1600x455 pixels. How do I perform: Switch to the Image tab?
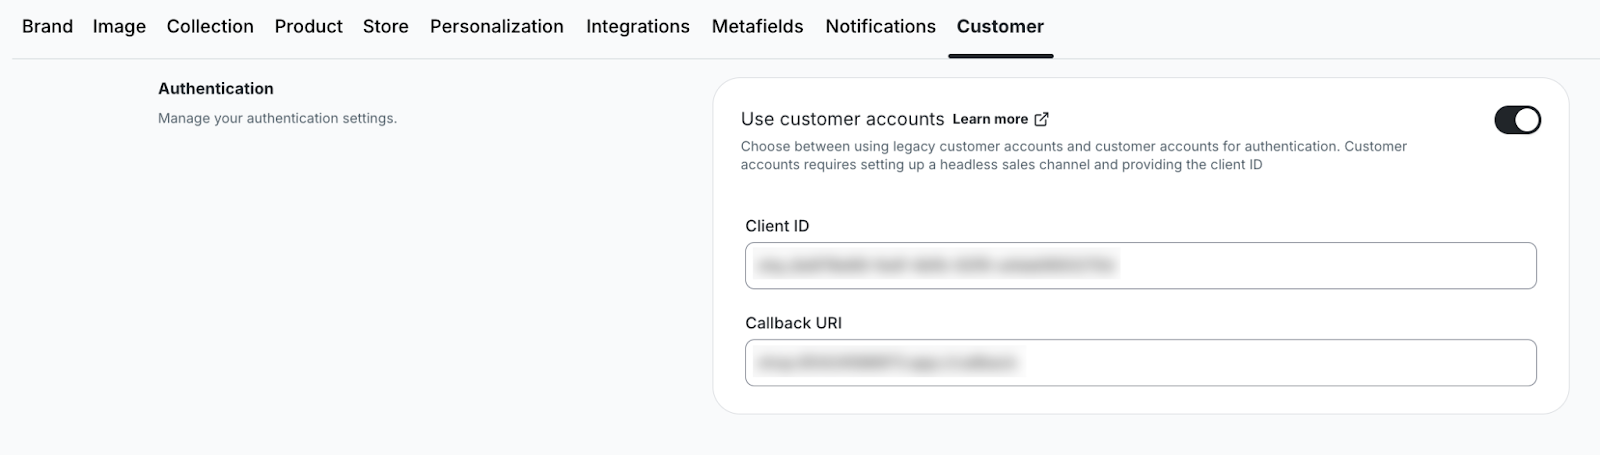click(x=119, y=27)
